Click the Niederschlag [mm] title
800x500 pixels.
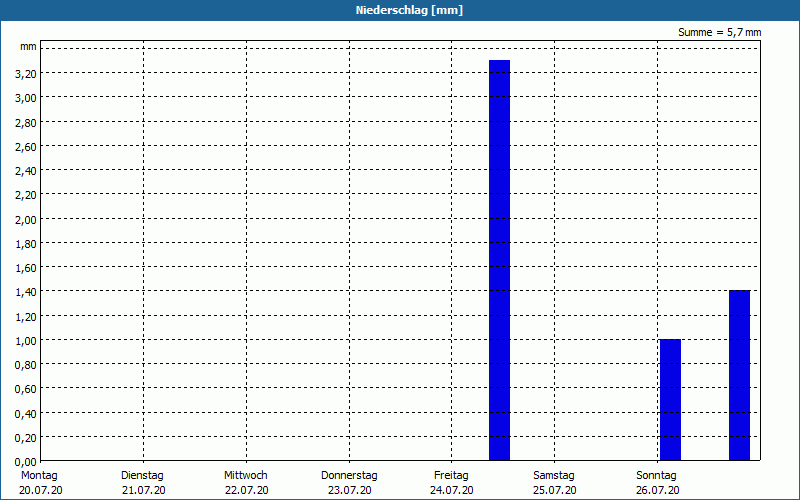pyautogui.click(x=409, y=10)
